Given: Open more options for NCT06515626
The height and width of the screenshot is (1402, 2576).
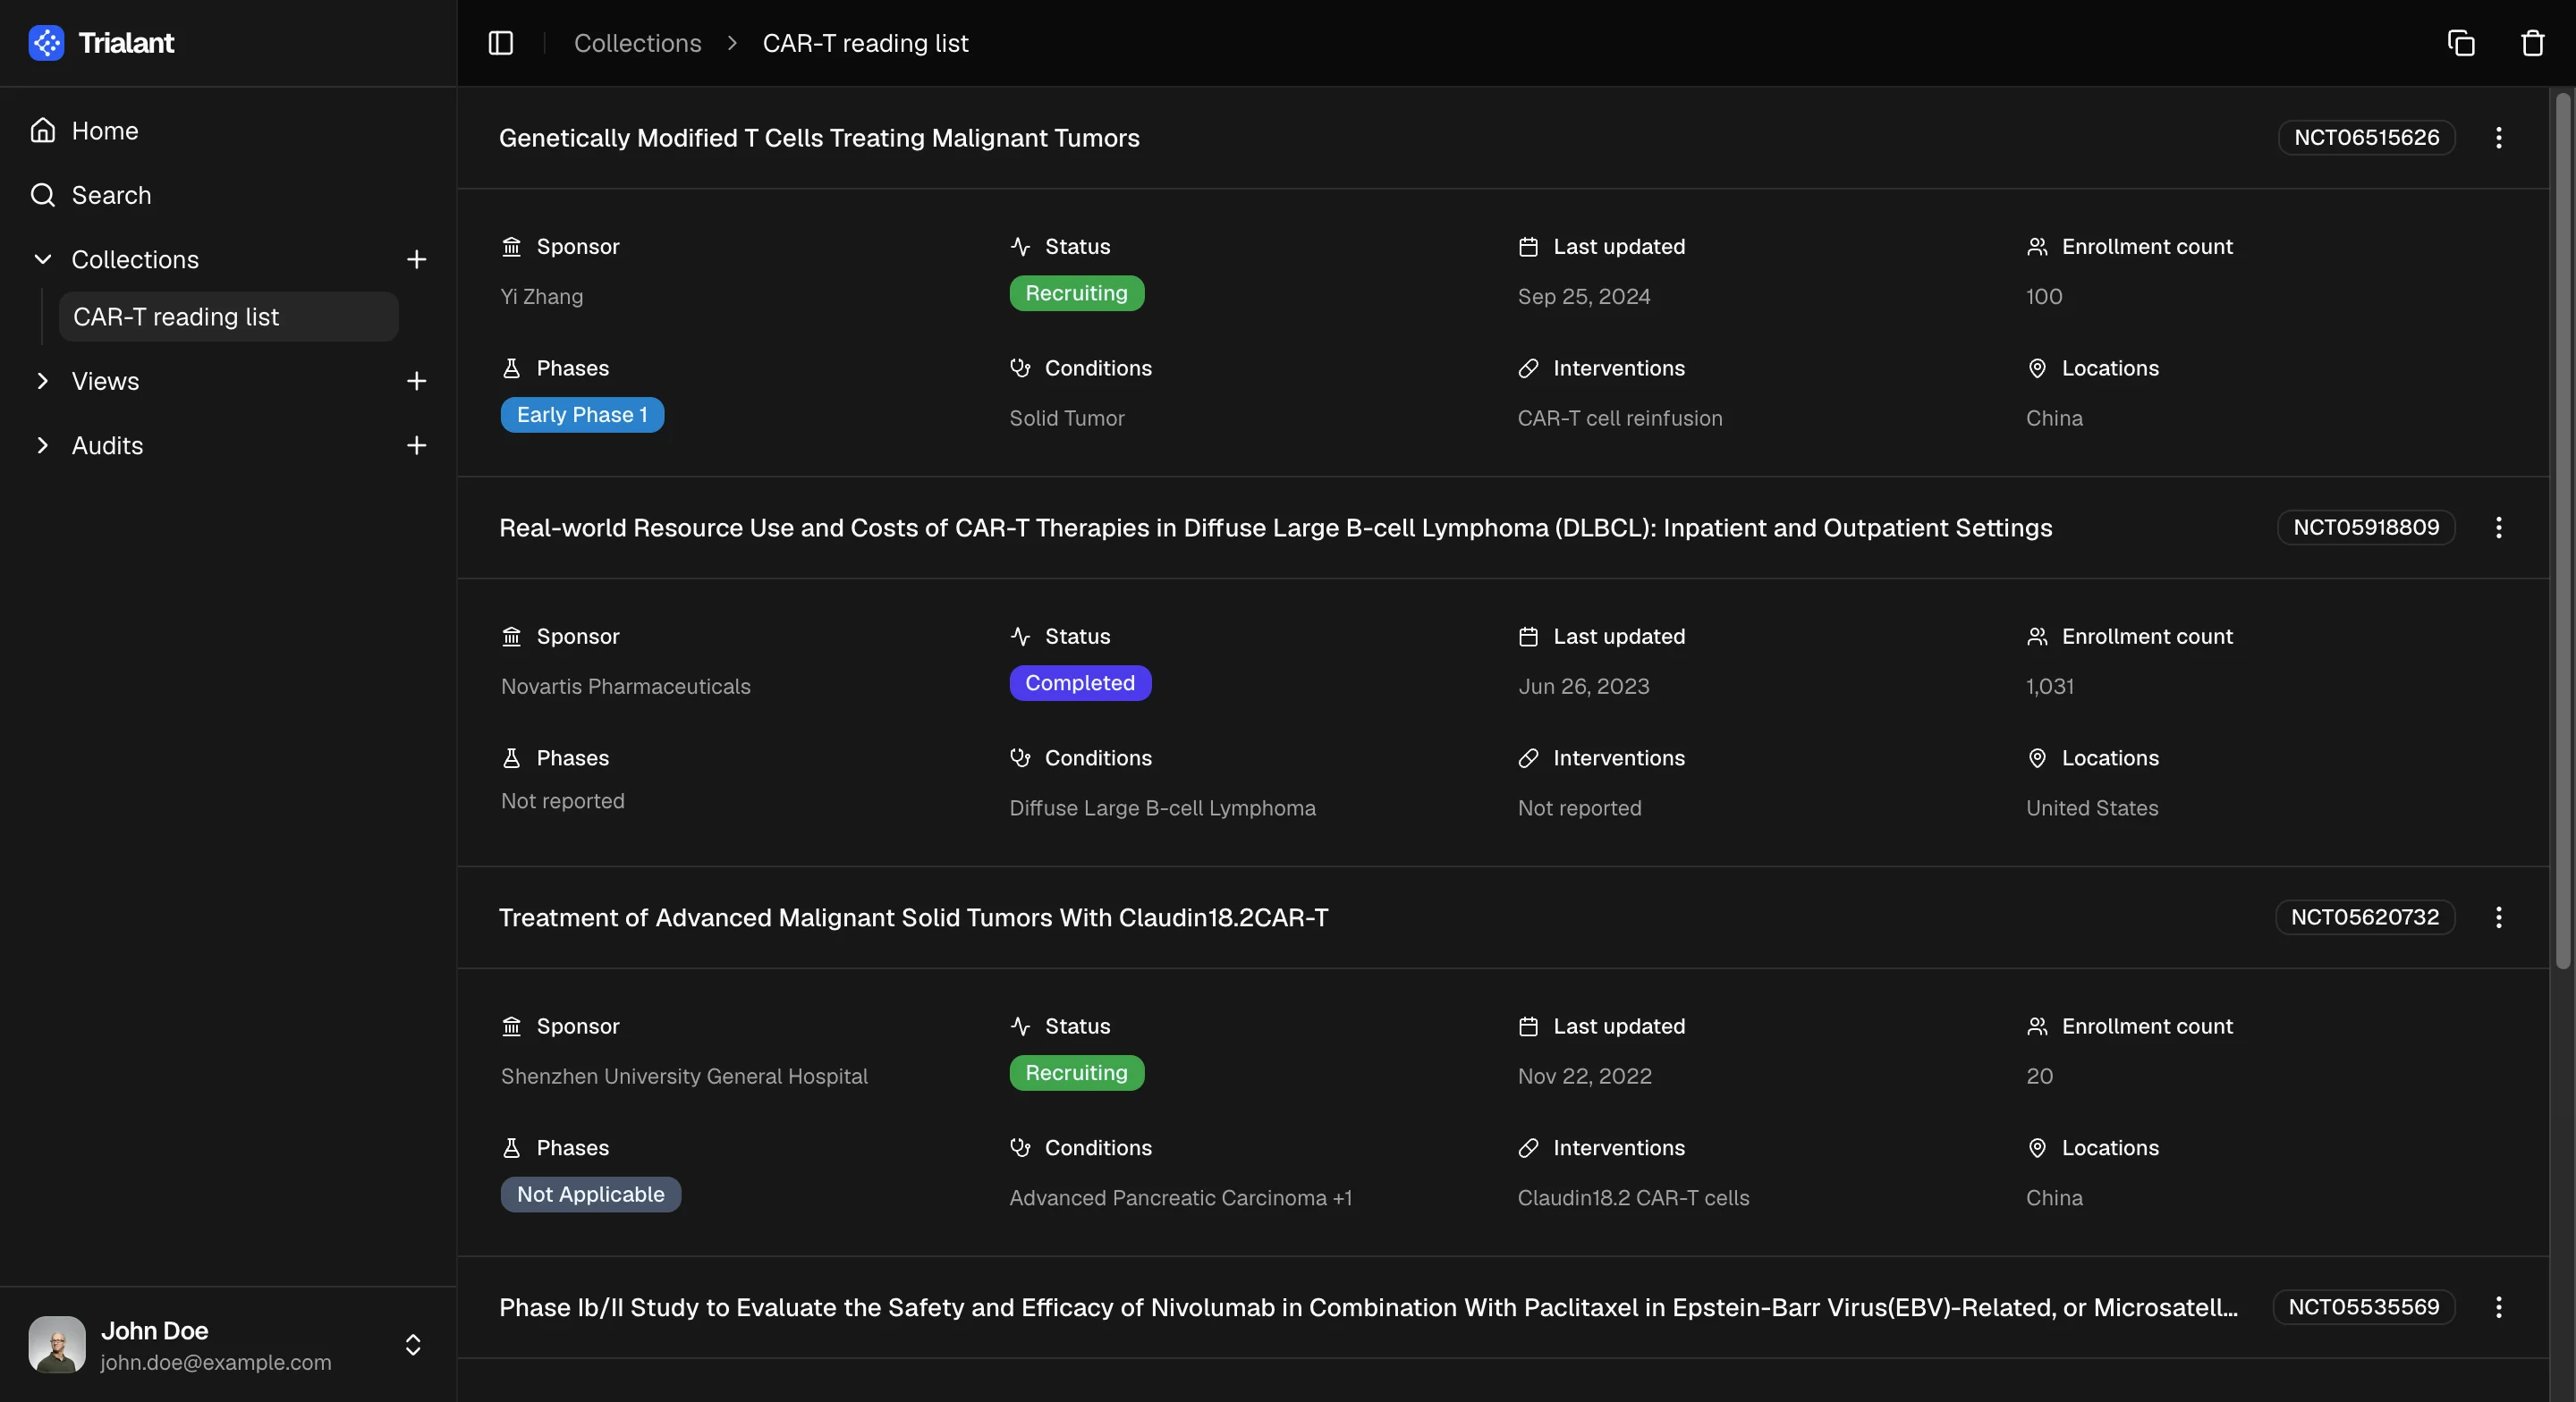Looking at the screenshot, I should coord(2498,138).
